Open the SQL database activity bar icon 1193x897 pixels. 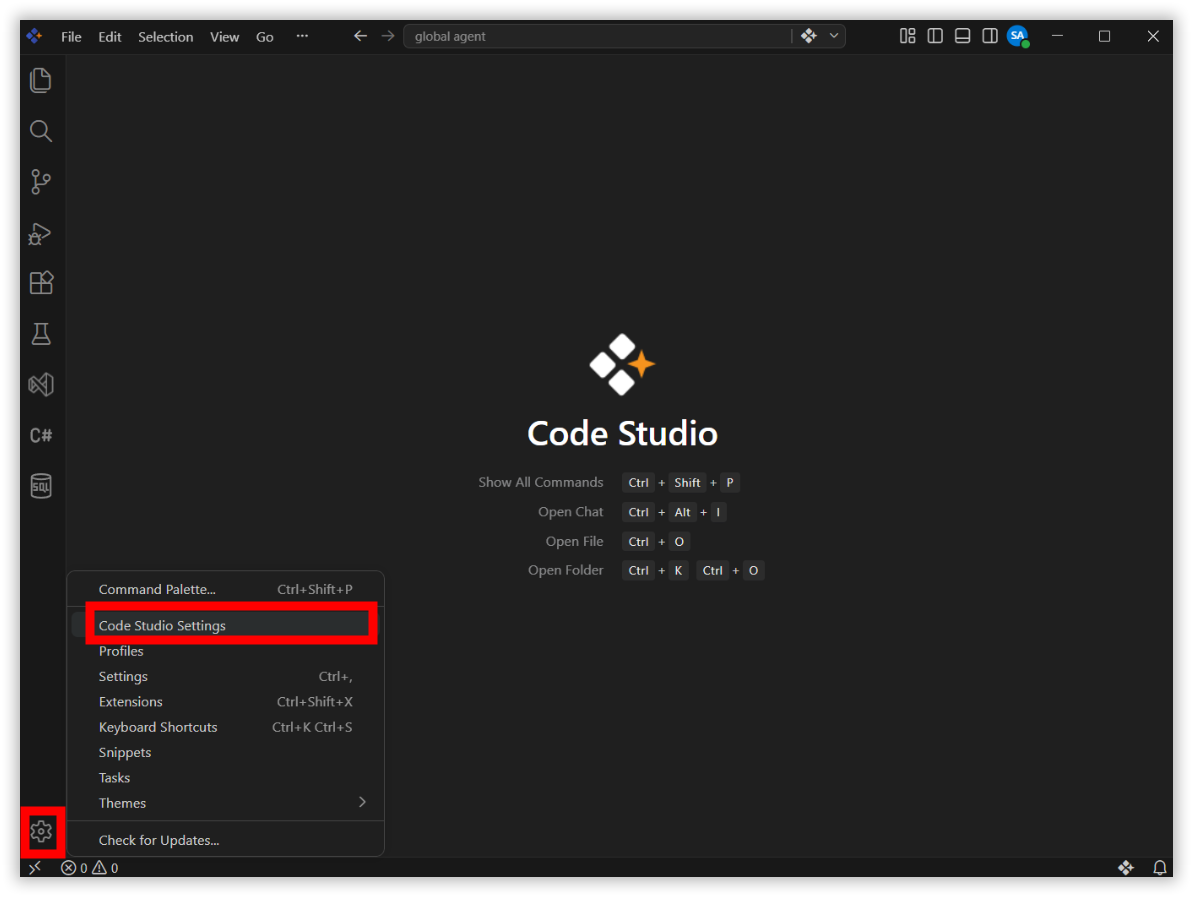point(41,485)
